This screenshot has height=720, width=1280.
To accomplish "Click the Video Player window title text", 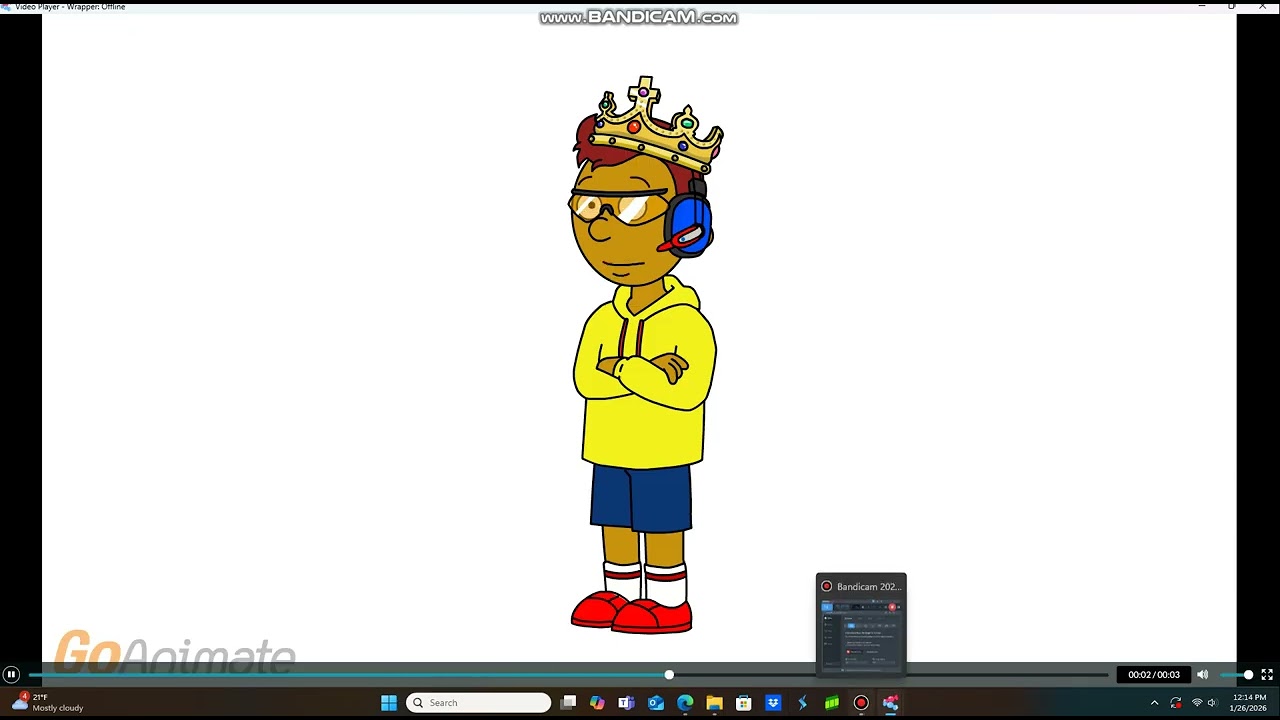I will 70,6.
